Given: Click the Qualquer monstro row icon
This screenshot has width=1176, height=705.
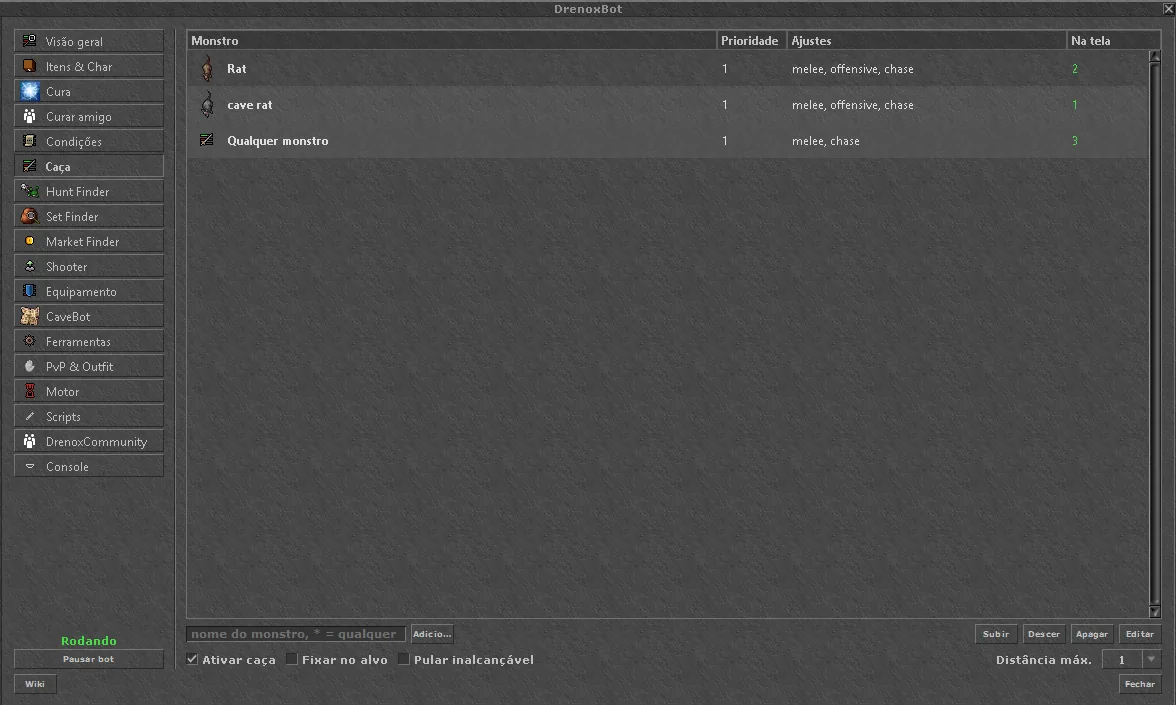Looking at the screenshot, I should click(x=206, y=140).
